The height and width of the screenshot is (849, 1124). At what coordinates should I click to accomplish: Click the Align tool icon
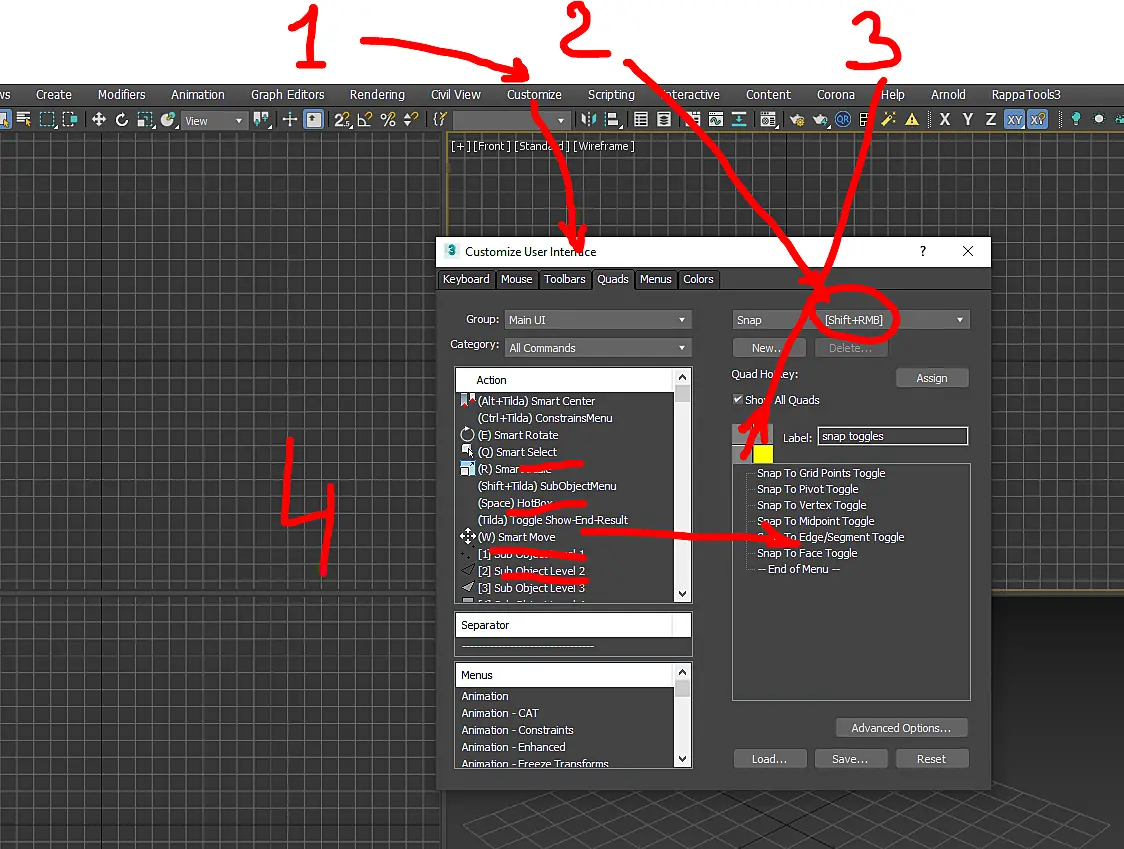(612, 120)
